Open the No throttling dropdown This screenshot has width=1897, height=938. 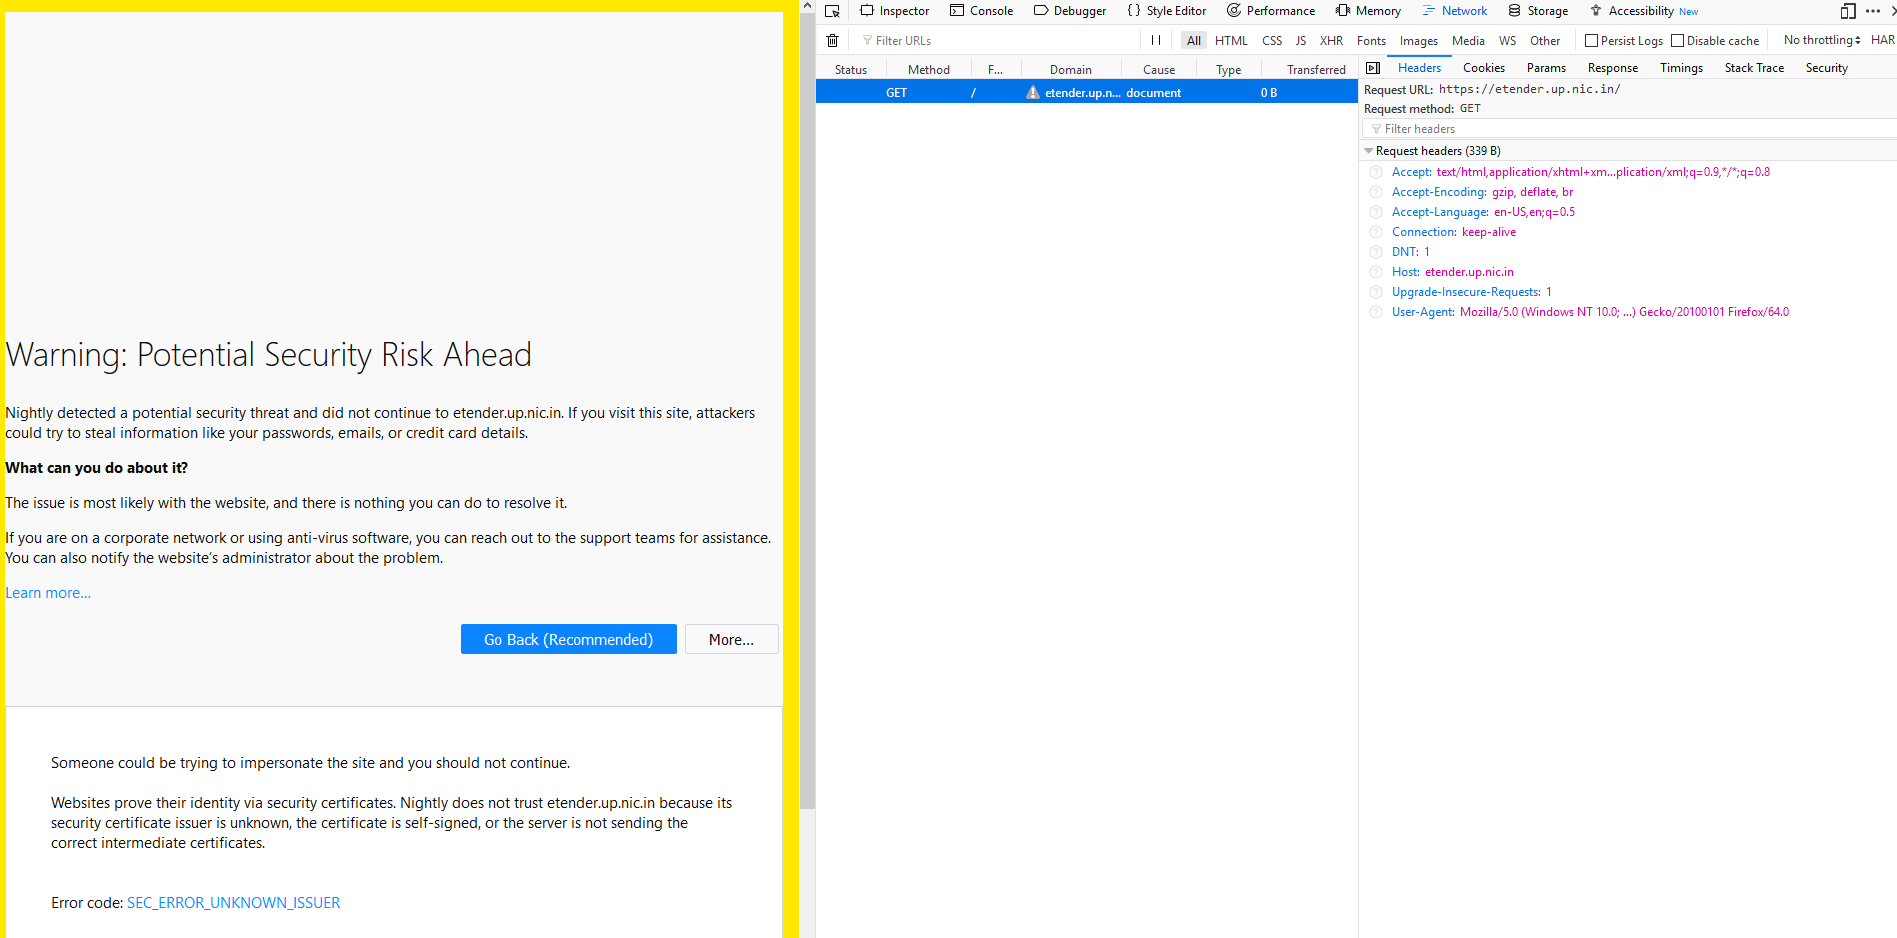(1820, 39)
